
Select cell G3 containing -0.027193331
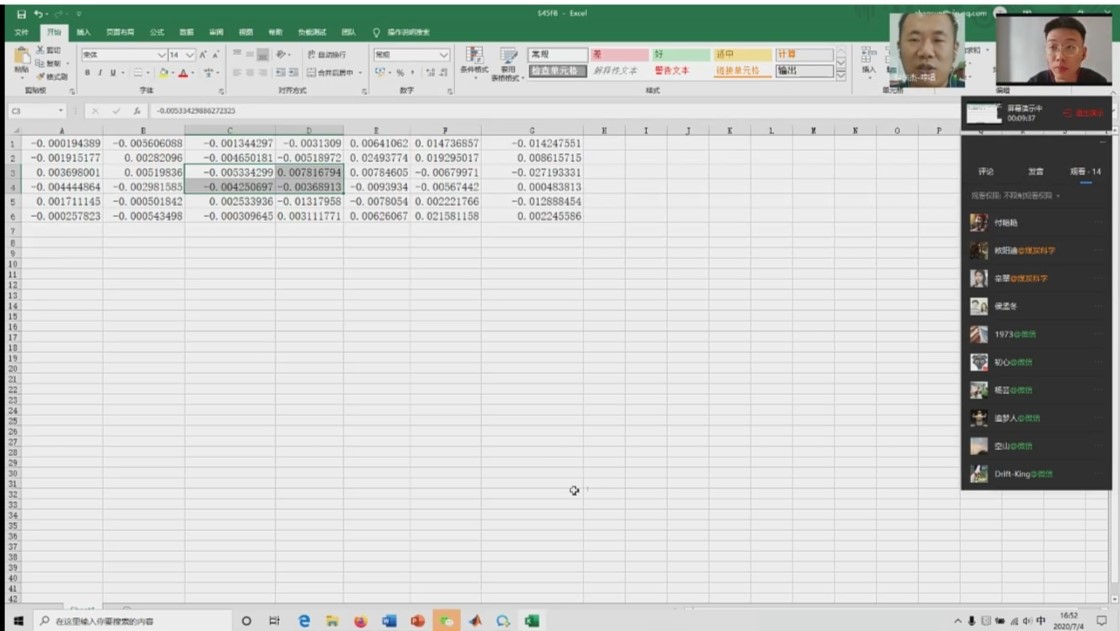pyautogui.click(x=532, y=172)
